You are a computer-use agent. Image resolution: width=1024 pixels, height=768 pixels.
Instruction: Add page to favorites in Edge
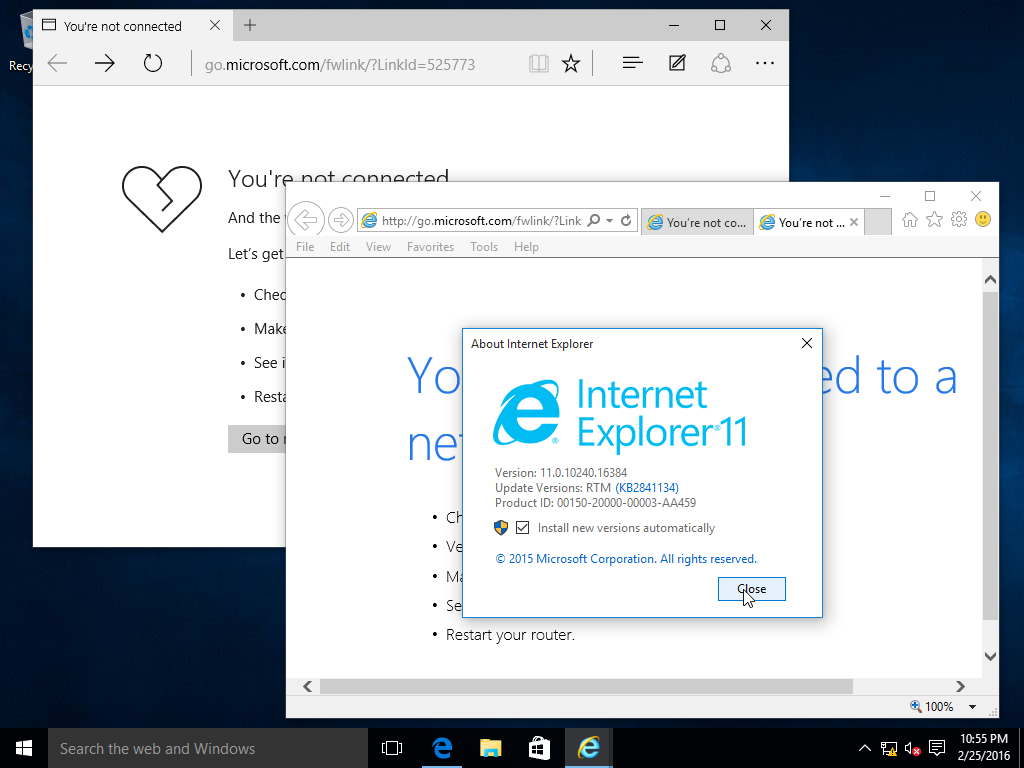tap(571, 63)
